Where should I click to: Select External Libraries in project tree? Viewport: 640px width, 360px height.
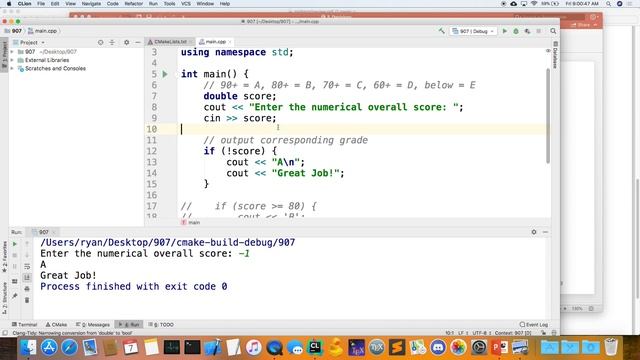click(47, 60)
